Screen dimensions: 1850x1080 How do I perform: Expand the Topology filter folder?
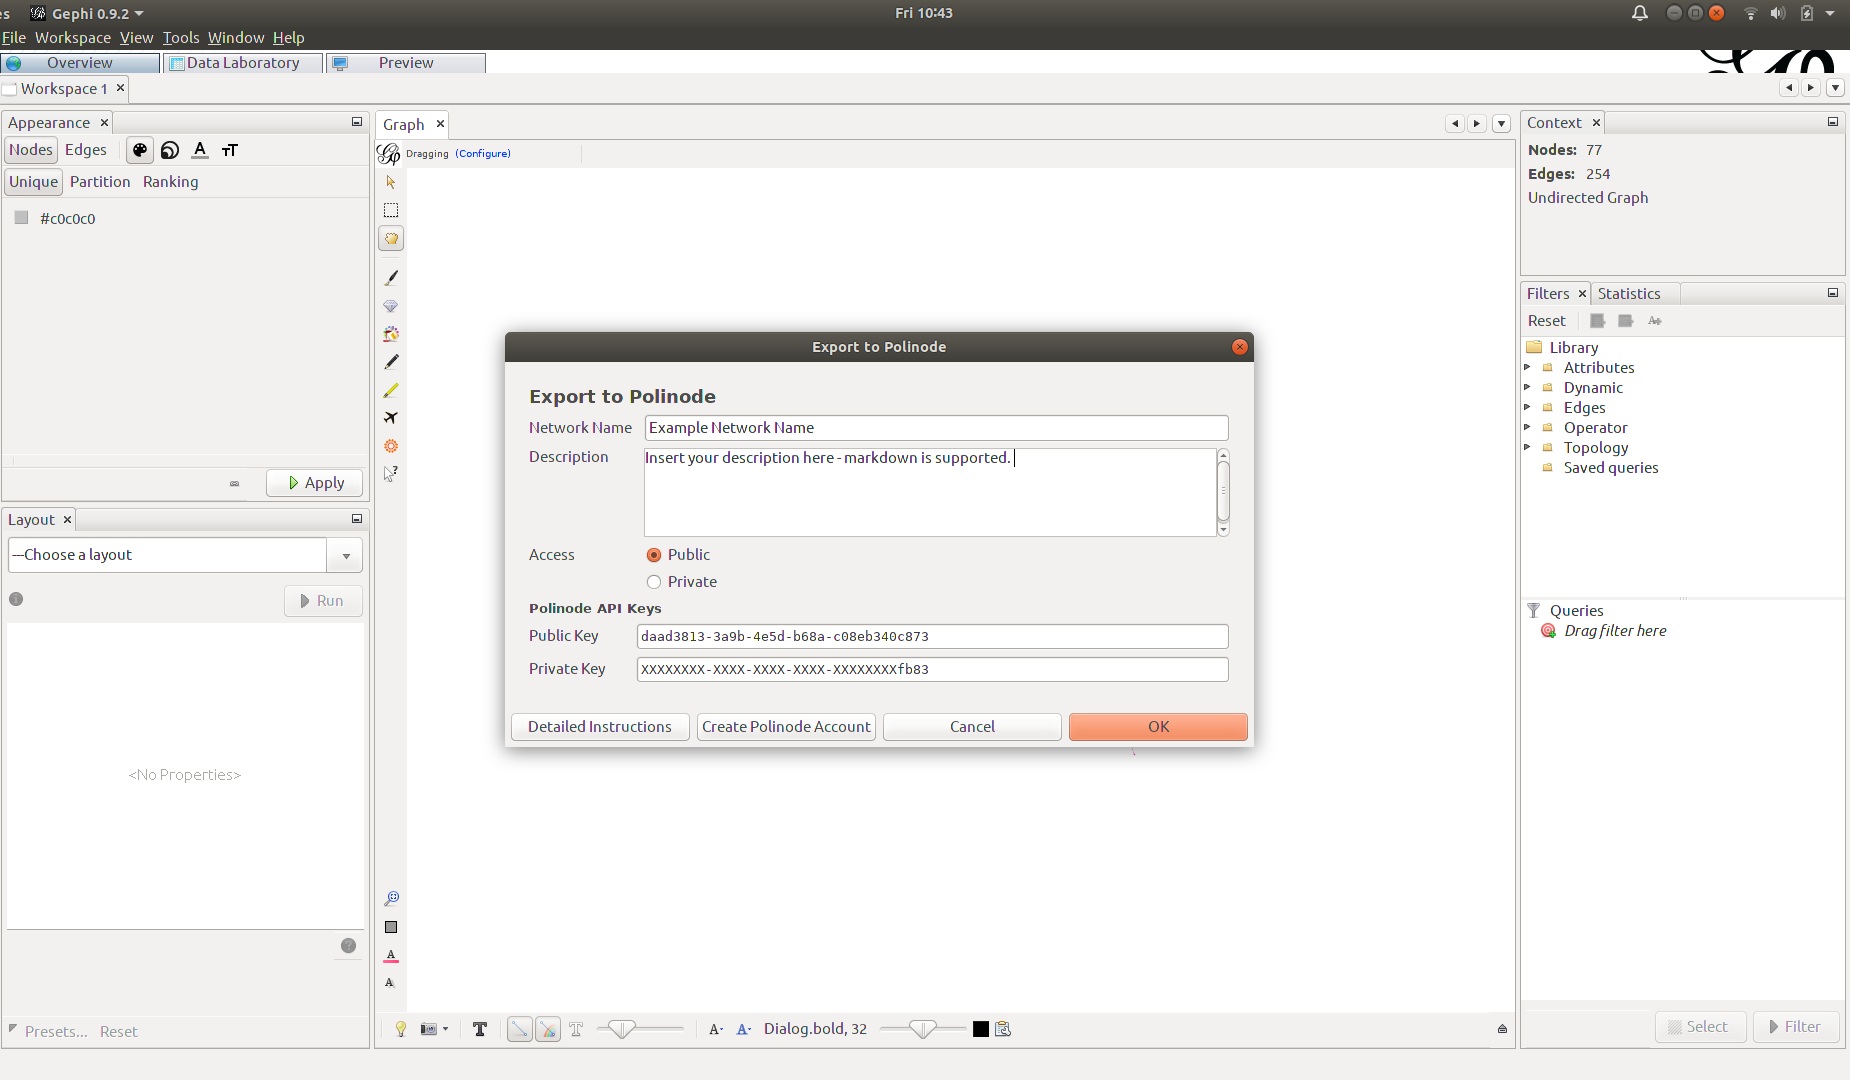pyautogui.click(x=1527, y=448)
